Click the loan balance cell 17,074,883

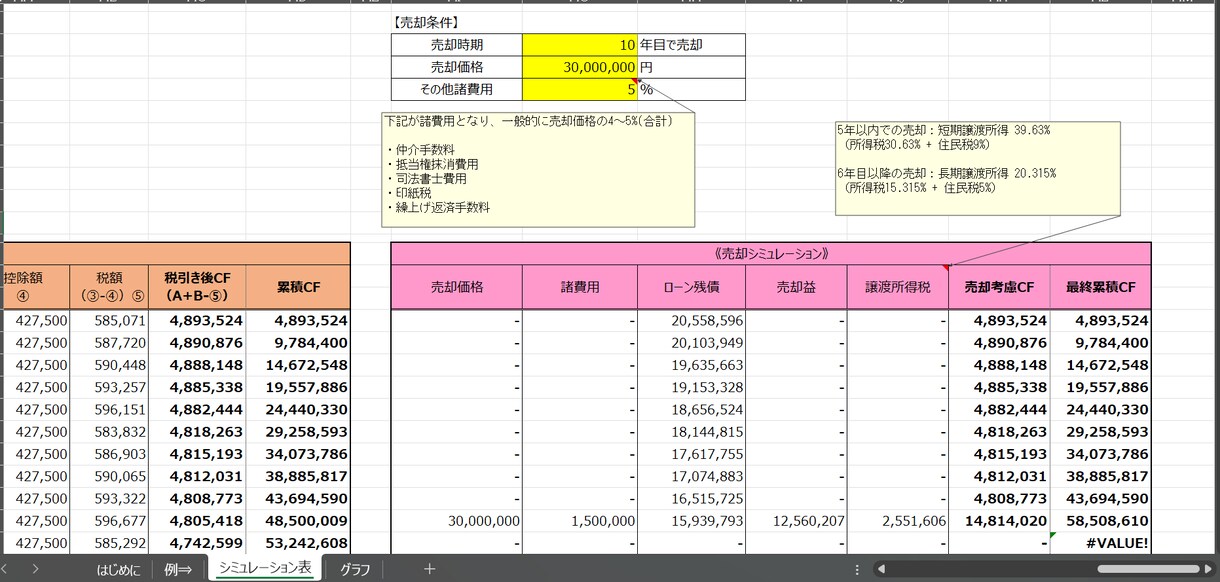pos(691,476)
